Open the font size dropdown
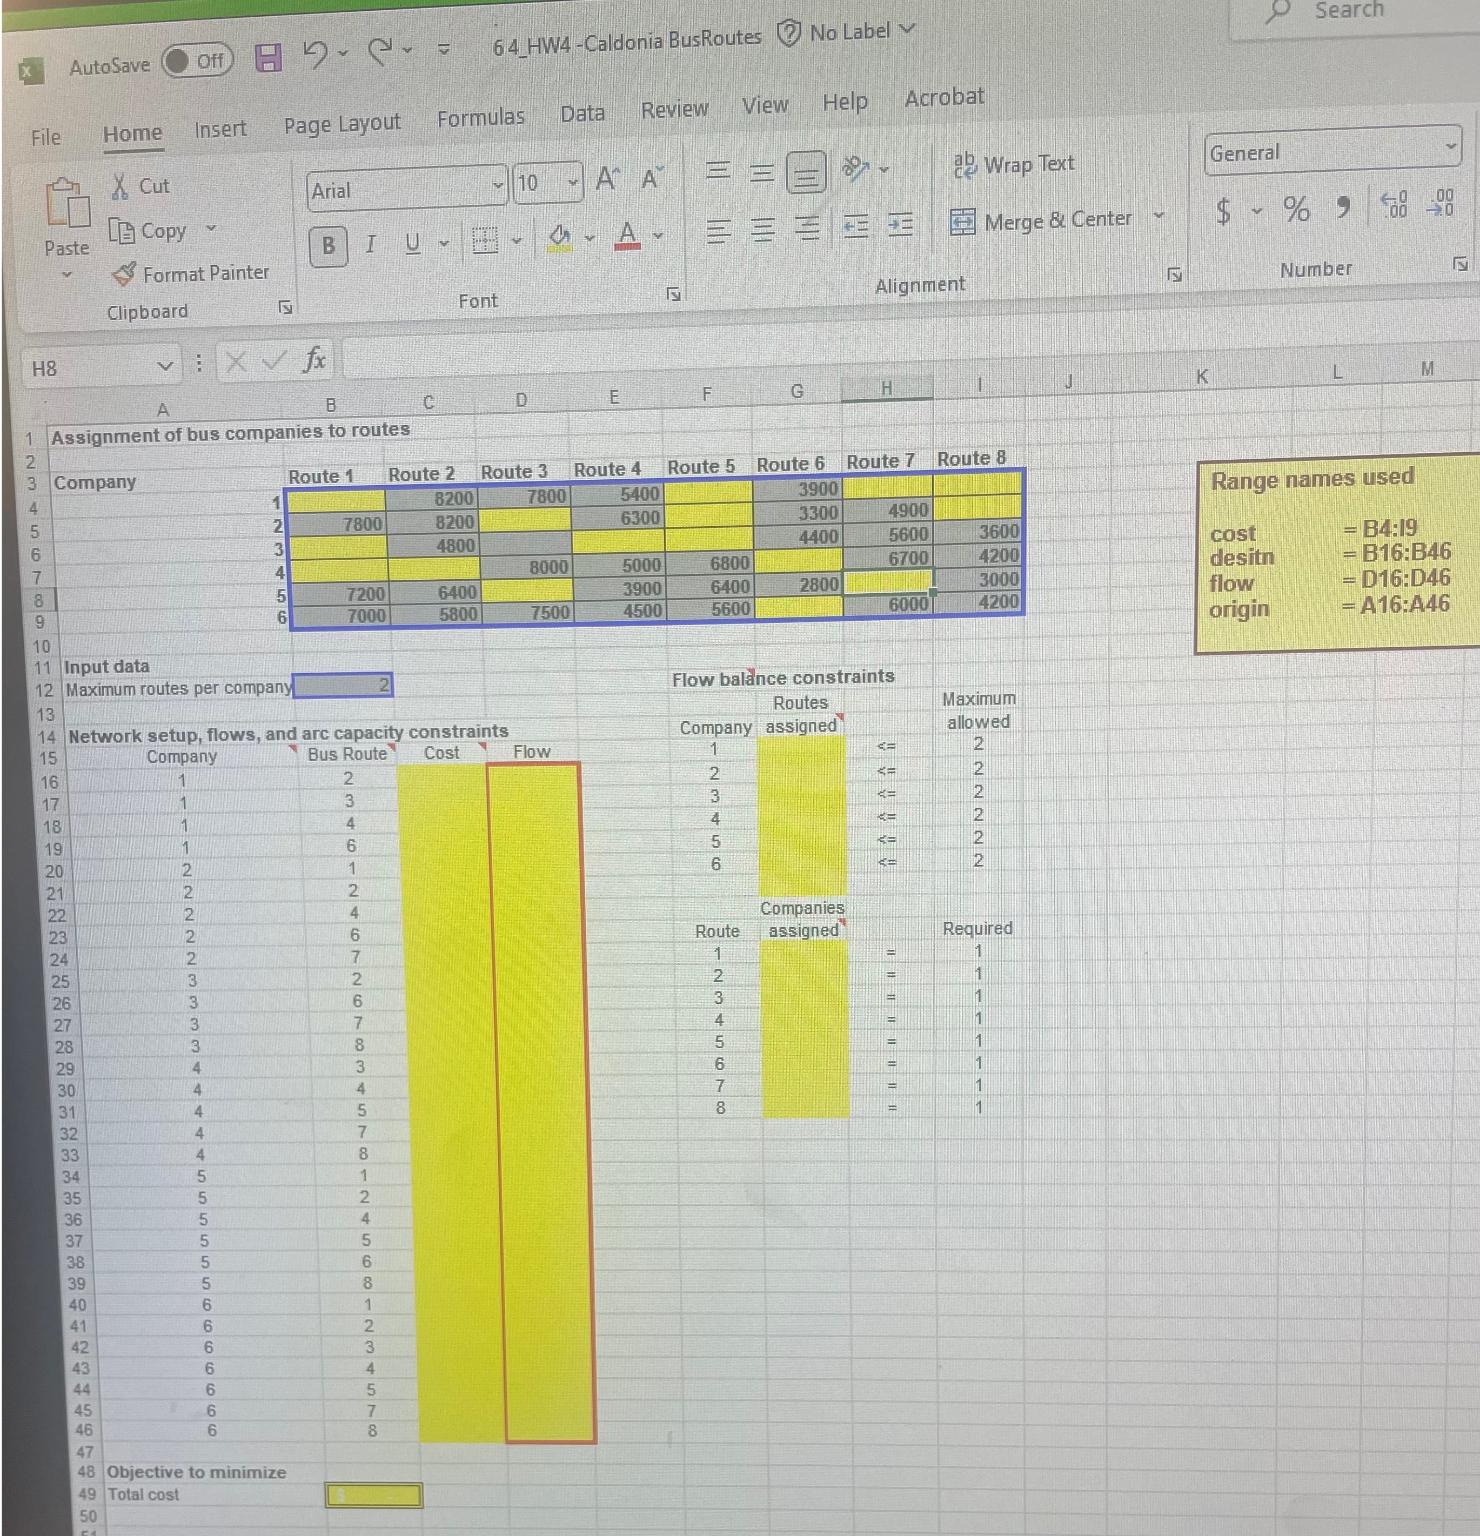The width and height of the screenshot is (1480, 1536). click(x=572, y=183)
